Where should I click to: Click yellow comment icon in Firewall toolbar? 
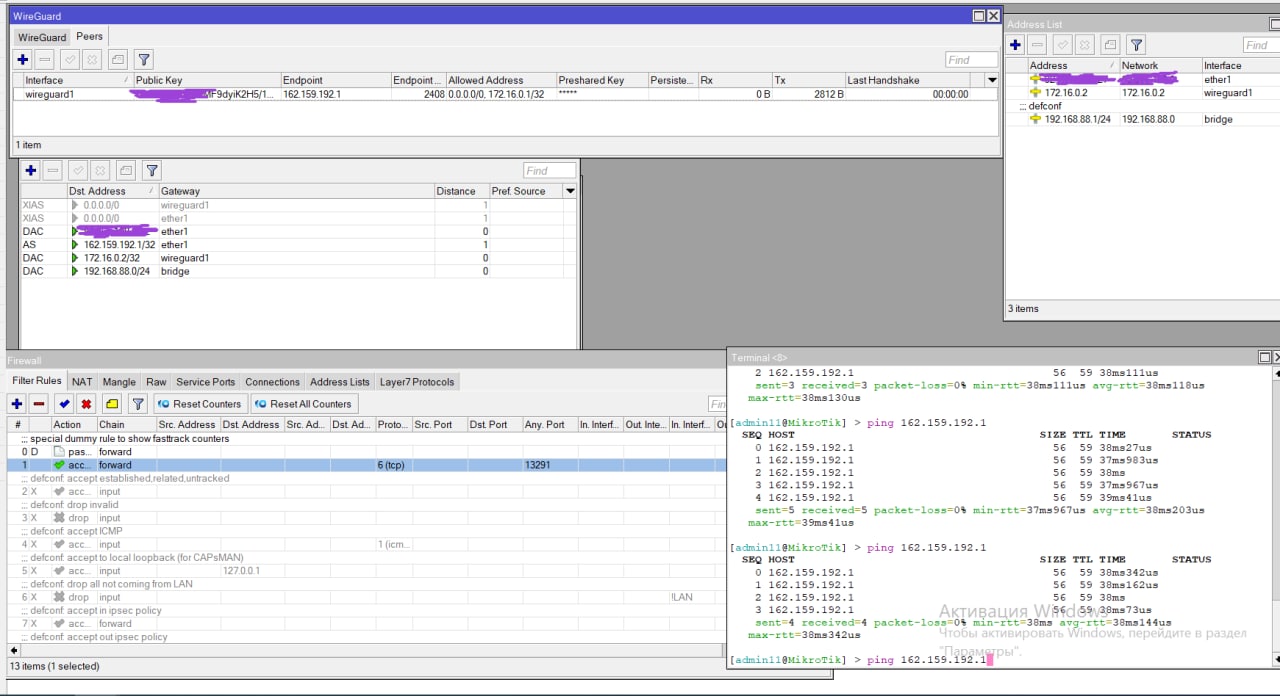[x=112, y=404]
